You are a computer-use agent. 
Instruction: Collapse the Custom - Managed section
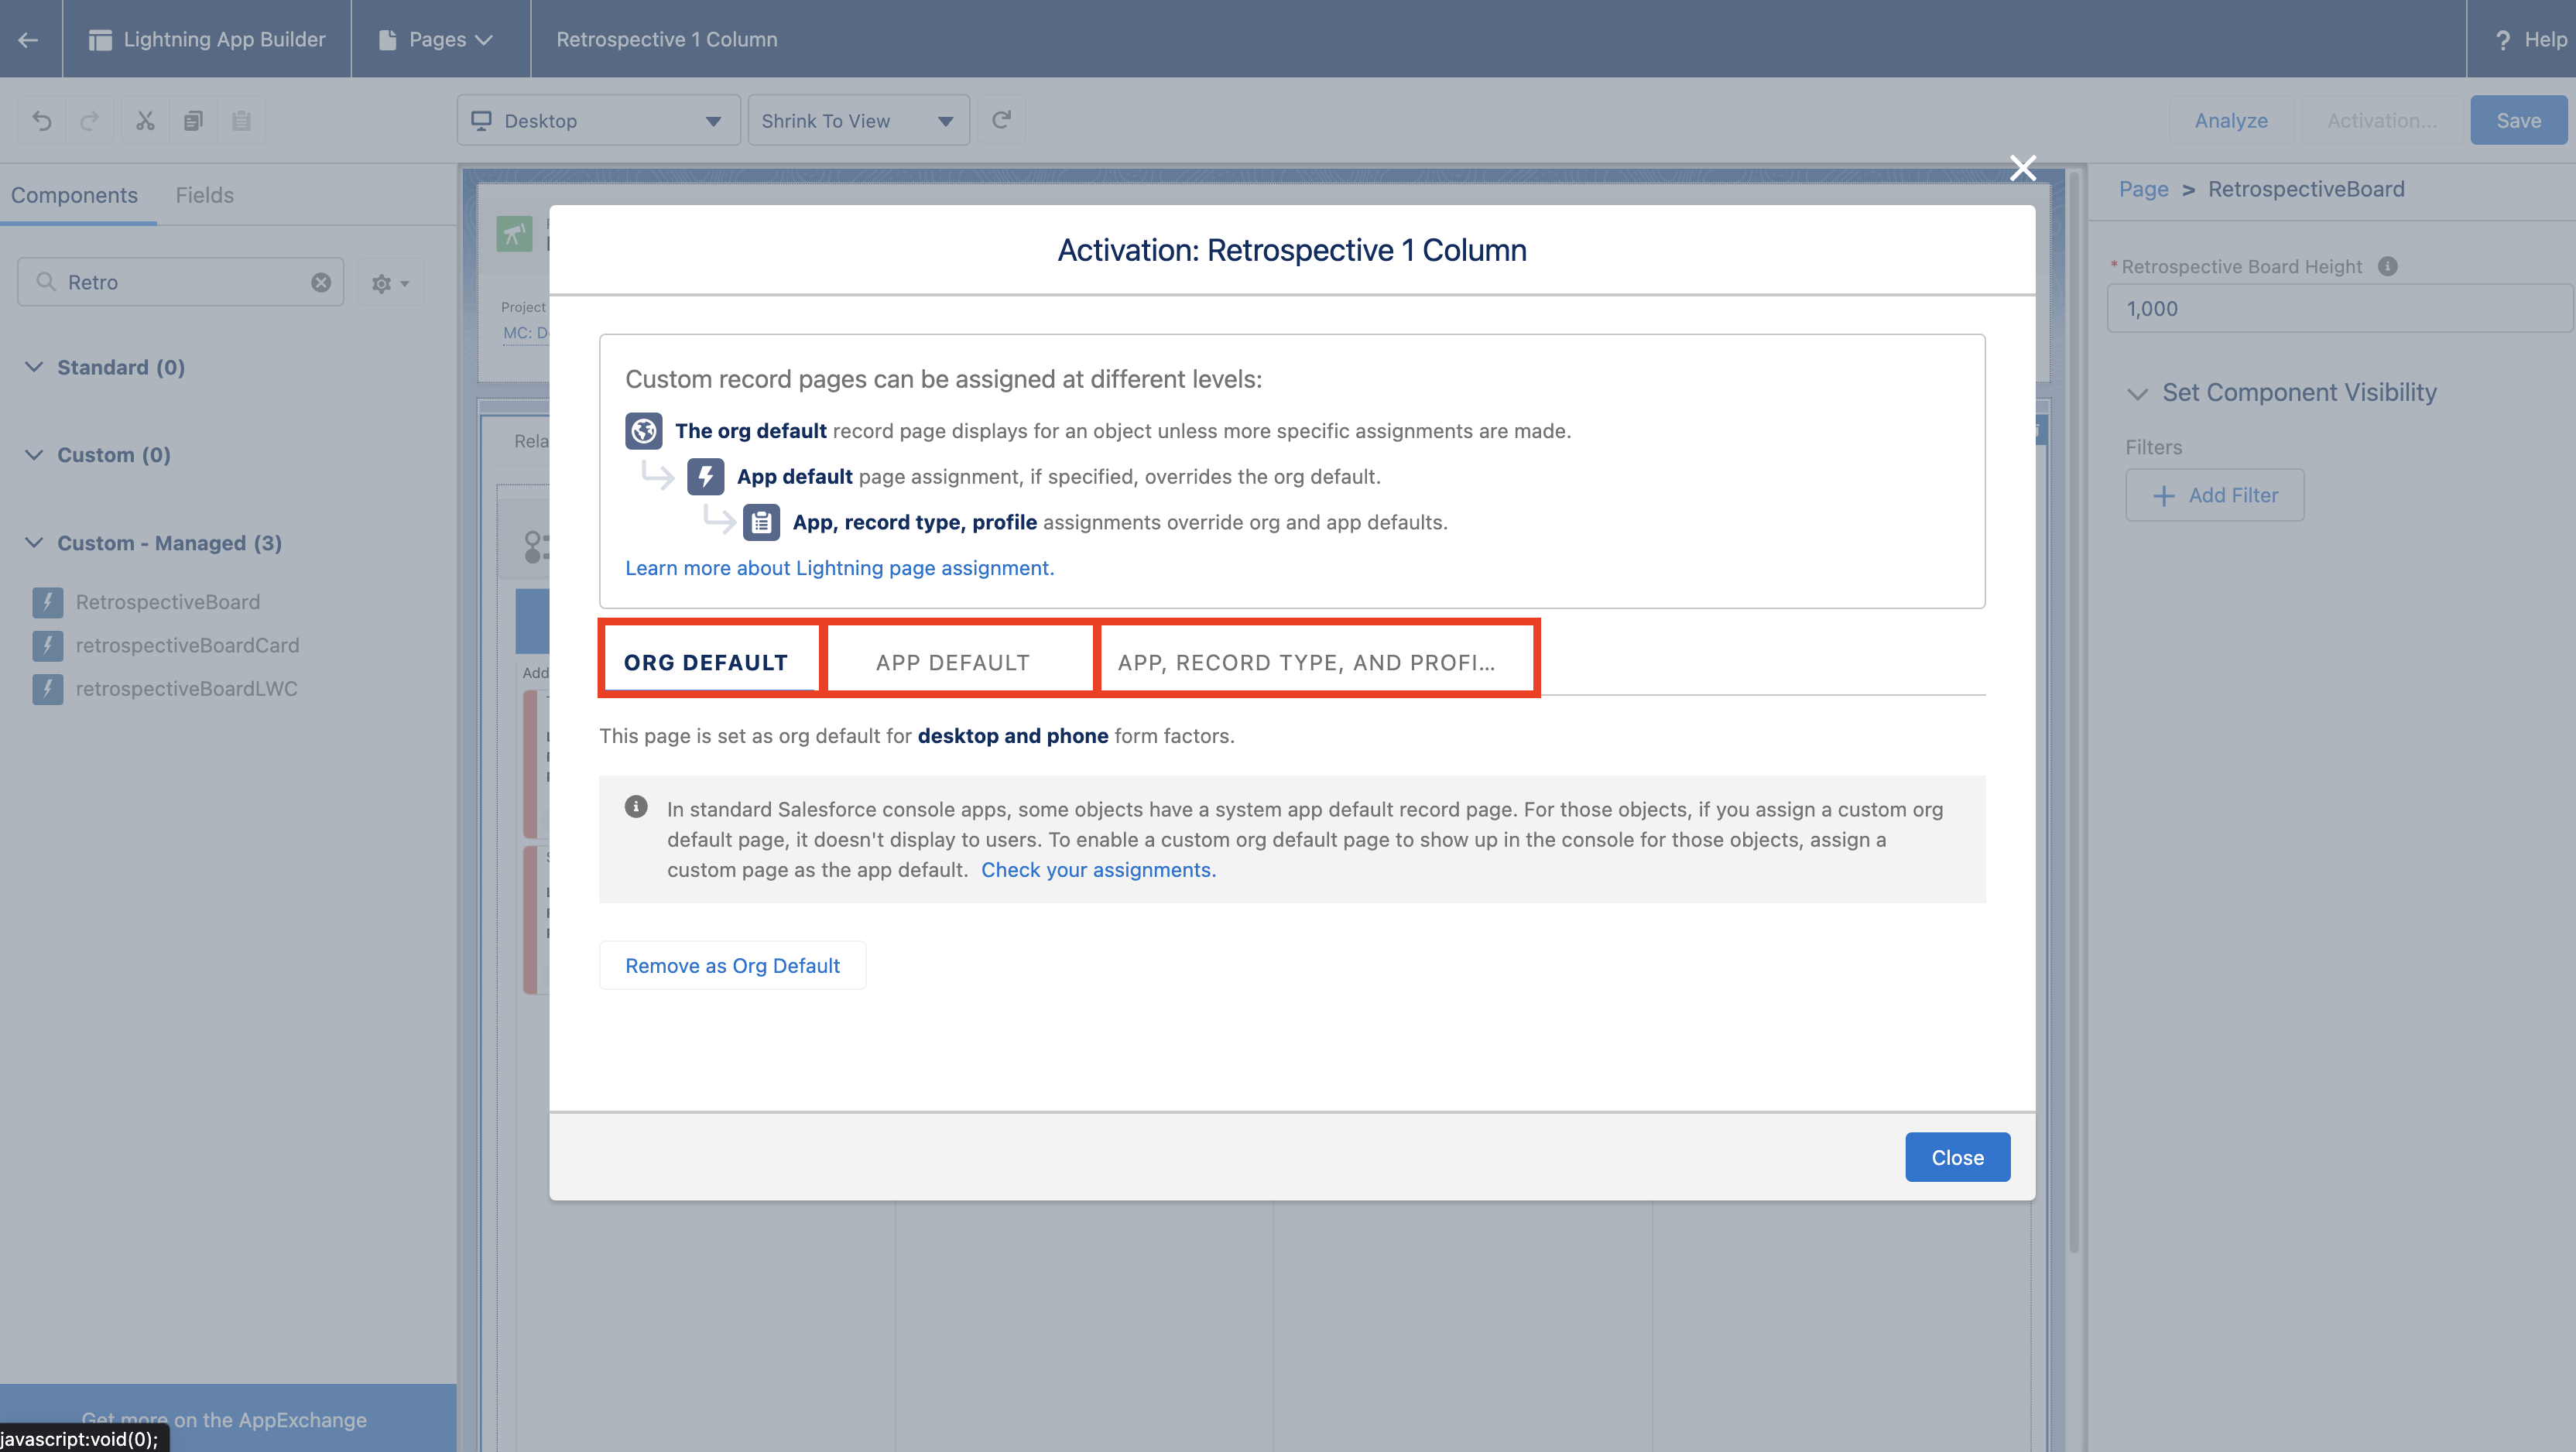pos(35,542)
